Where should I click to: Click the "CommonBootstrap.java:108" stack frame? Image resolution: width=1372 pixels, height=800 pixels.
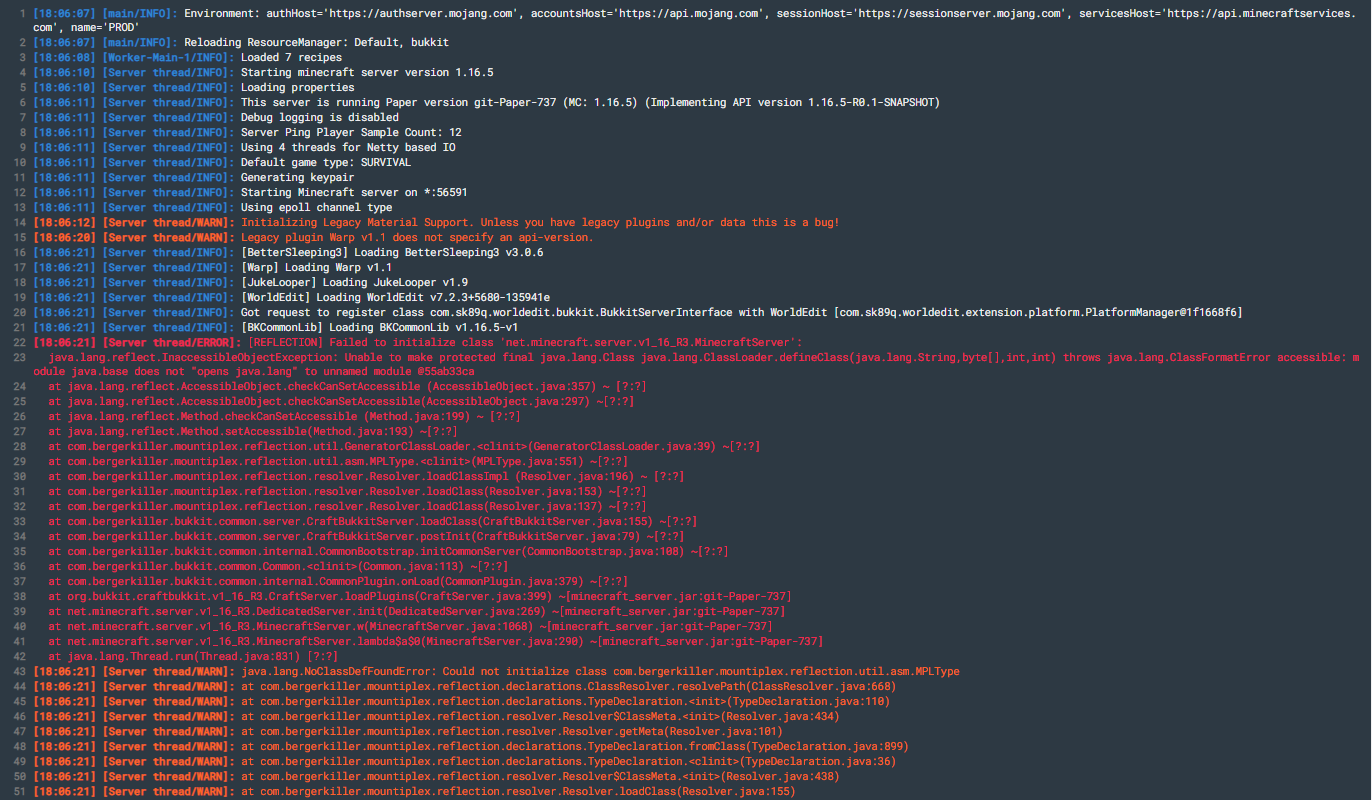(389, 553)
